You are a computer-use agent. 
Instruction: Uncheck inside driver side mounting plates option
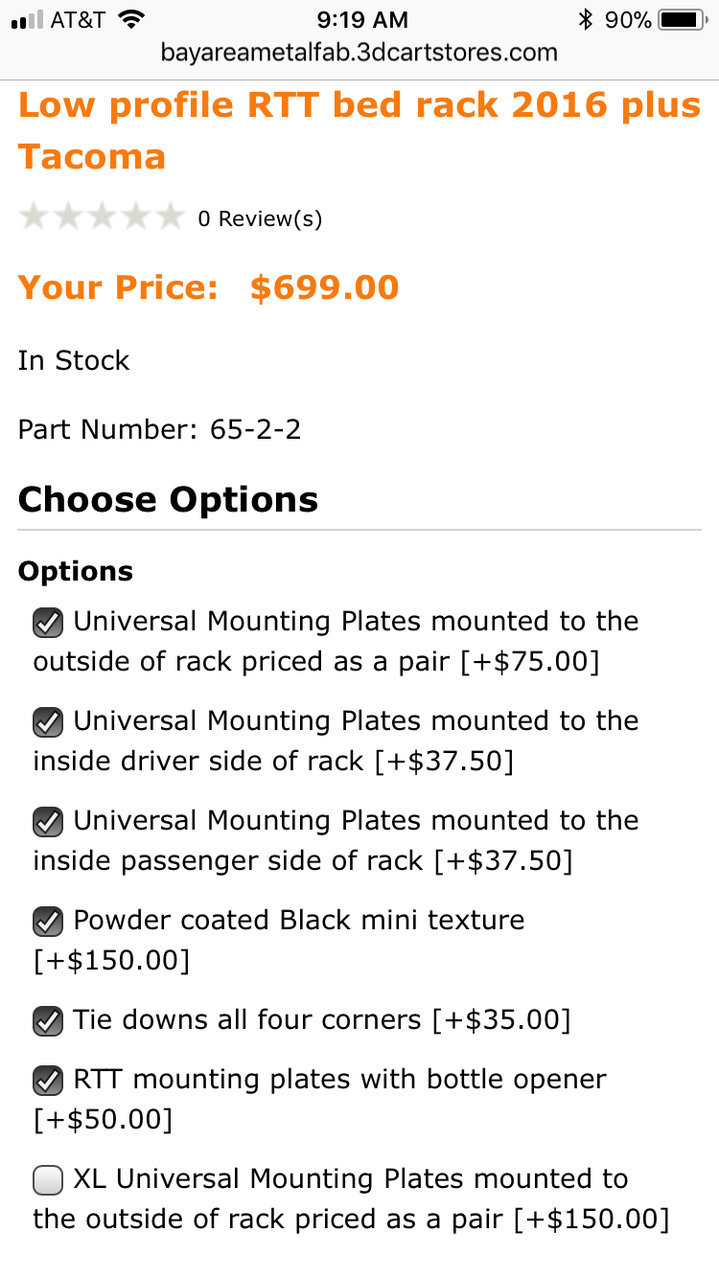[x=47, y=722]
